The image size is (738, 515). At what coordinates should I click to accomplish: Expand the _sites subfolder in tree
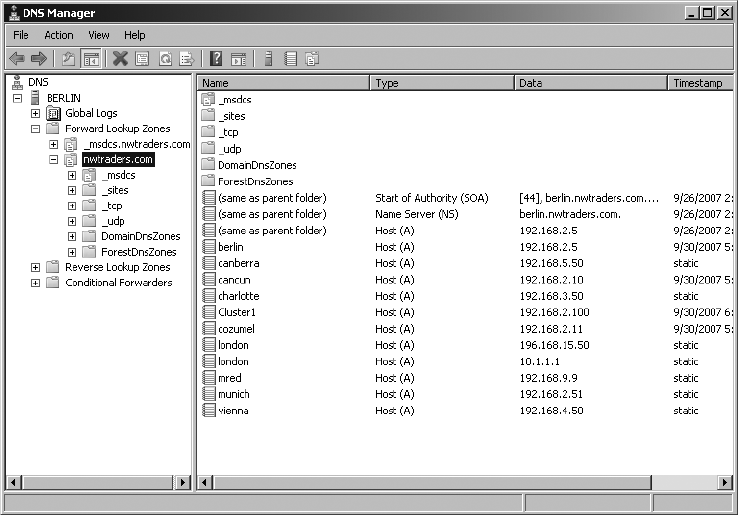click(72, 191)
